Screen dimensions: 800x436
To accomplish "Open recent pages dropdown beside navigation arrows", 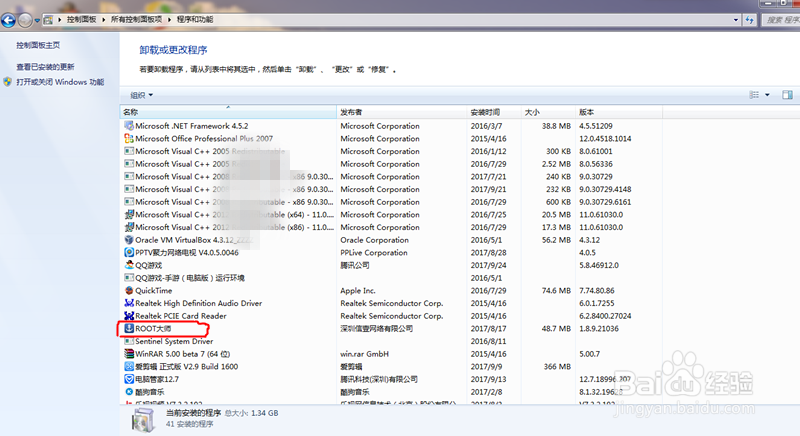I will (x=37, y=21).
